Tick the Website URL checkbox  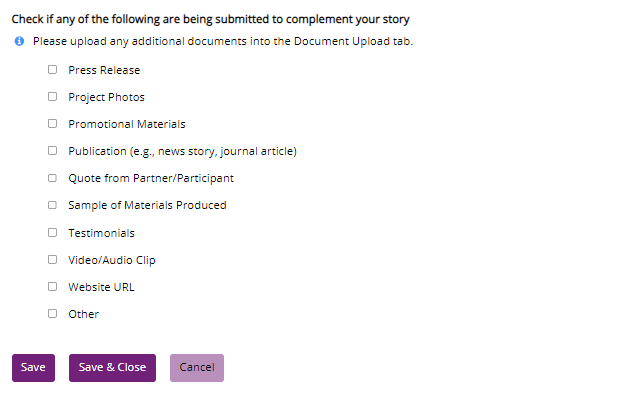(52, 286)
